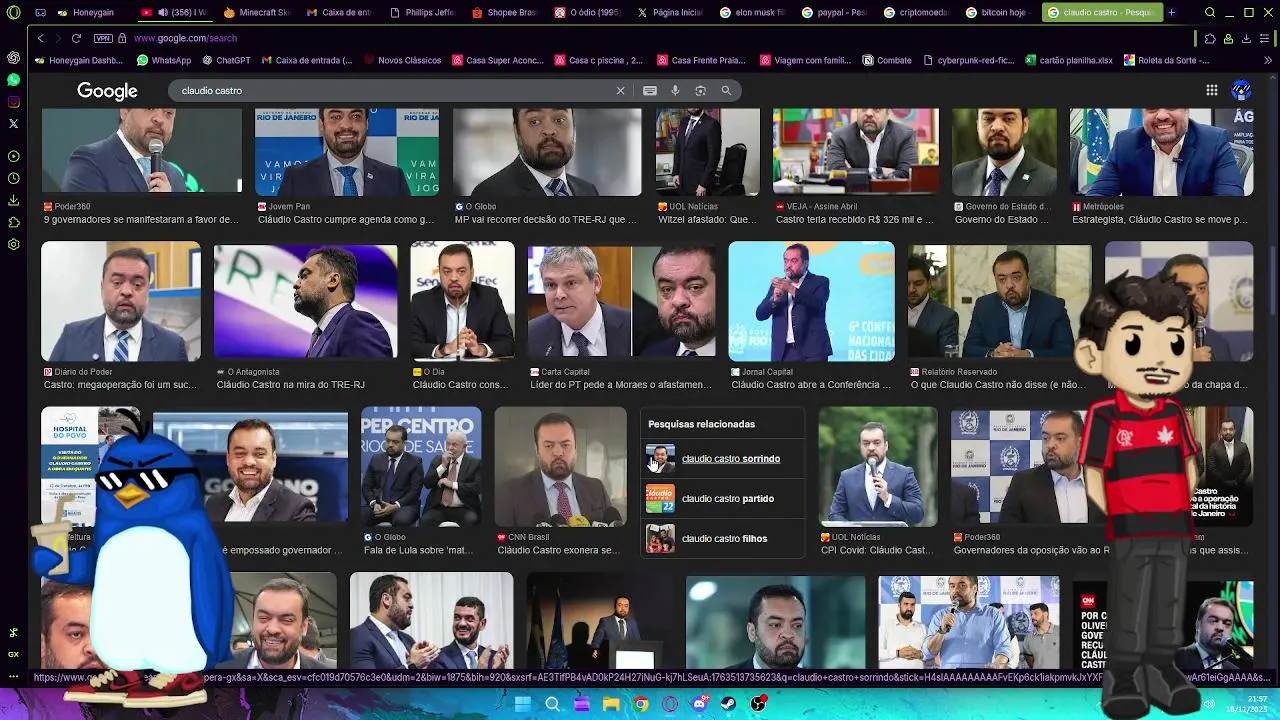Open the Player icon in the sidebar
1280x720 pixels.
point(13,156)
